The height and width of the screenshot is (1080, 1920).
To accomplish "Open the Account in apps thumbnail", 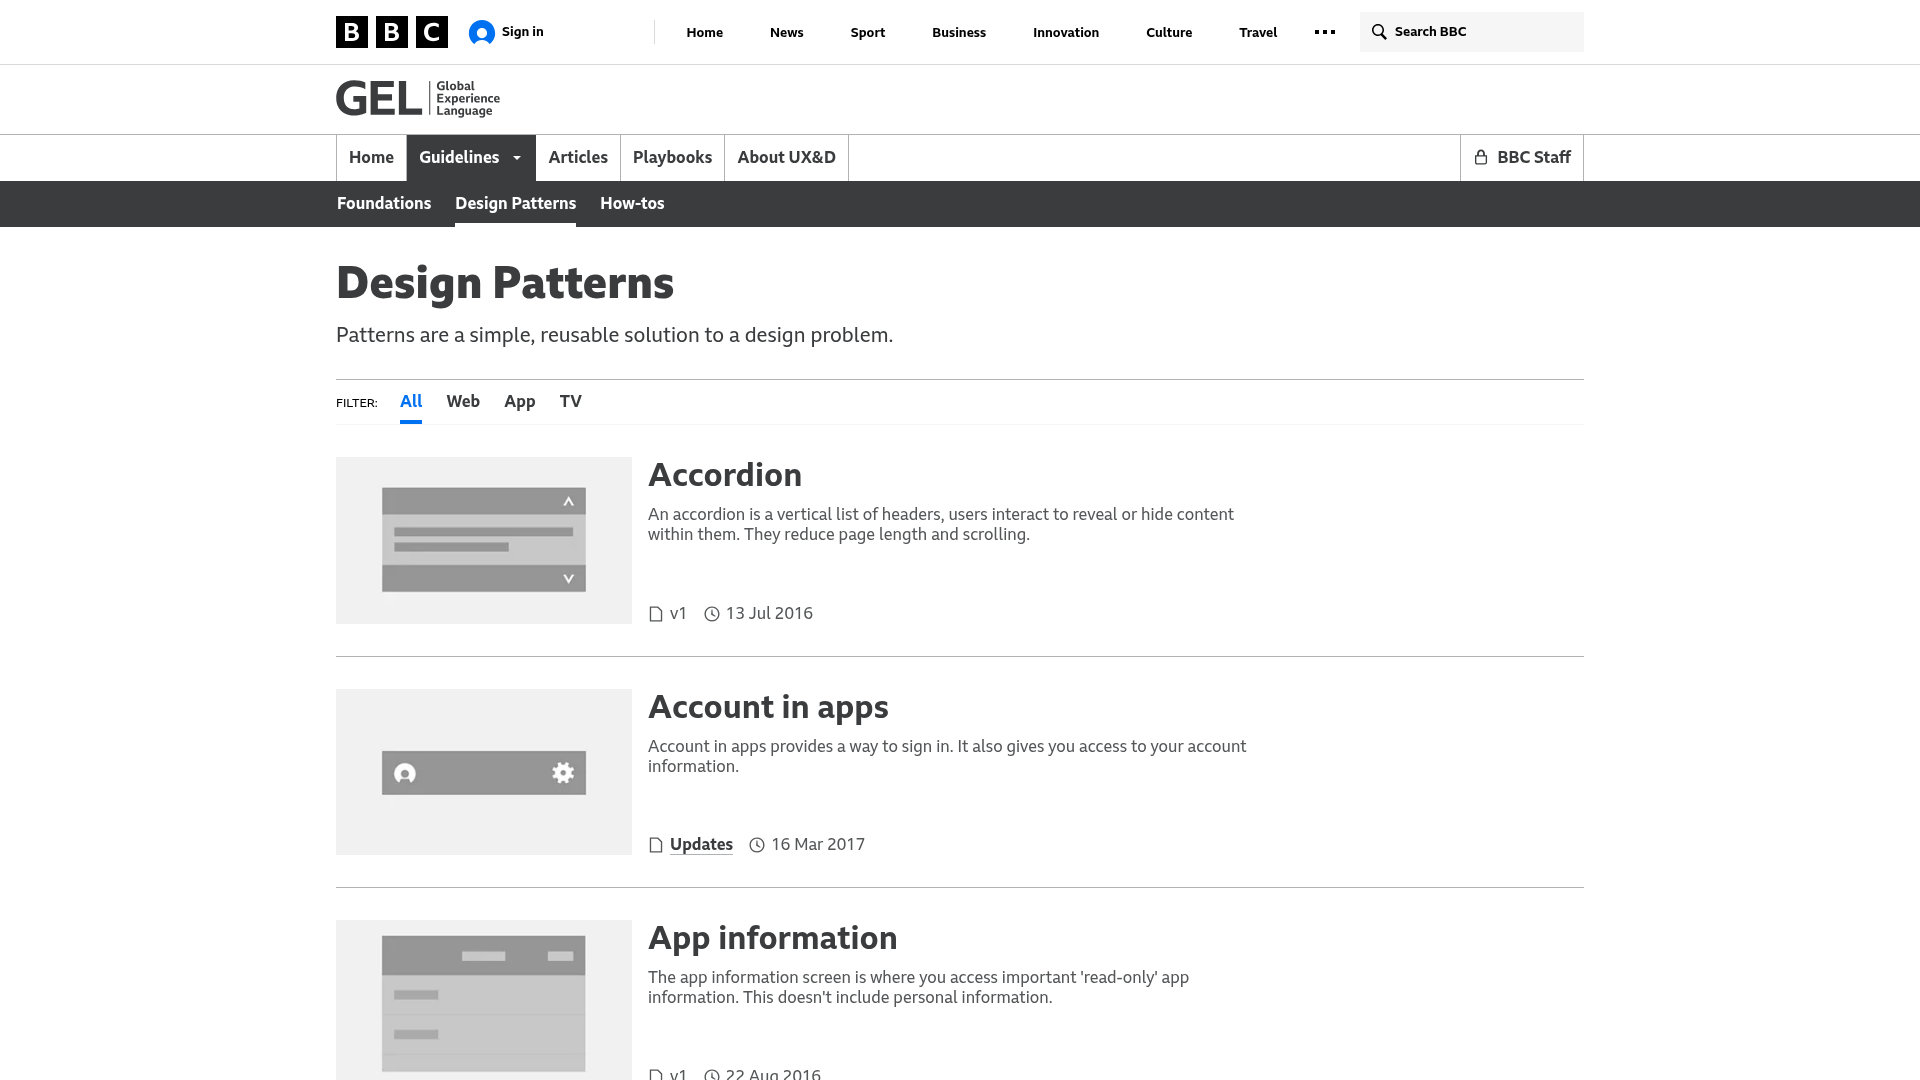I will pyautogui.click(x=484, y=772).
